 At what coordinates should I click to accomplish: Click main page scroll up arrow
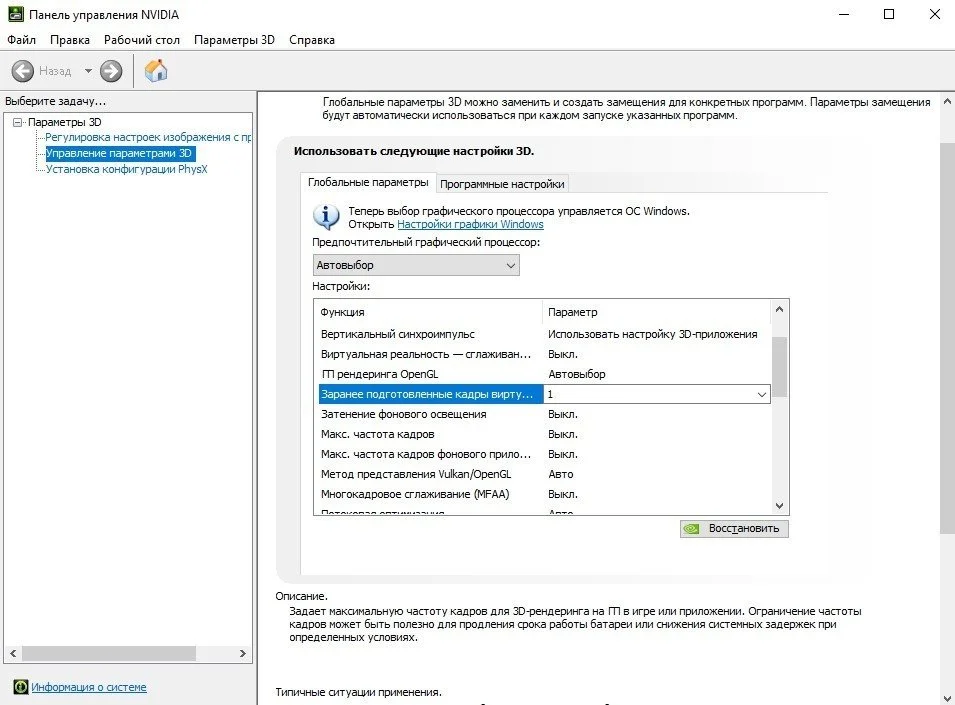(947, 102)
